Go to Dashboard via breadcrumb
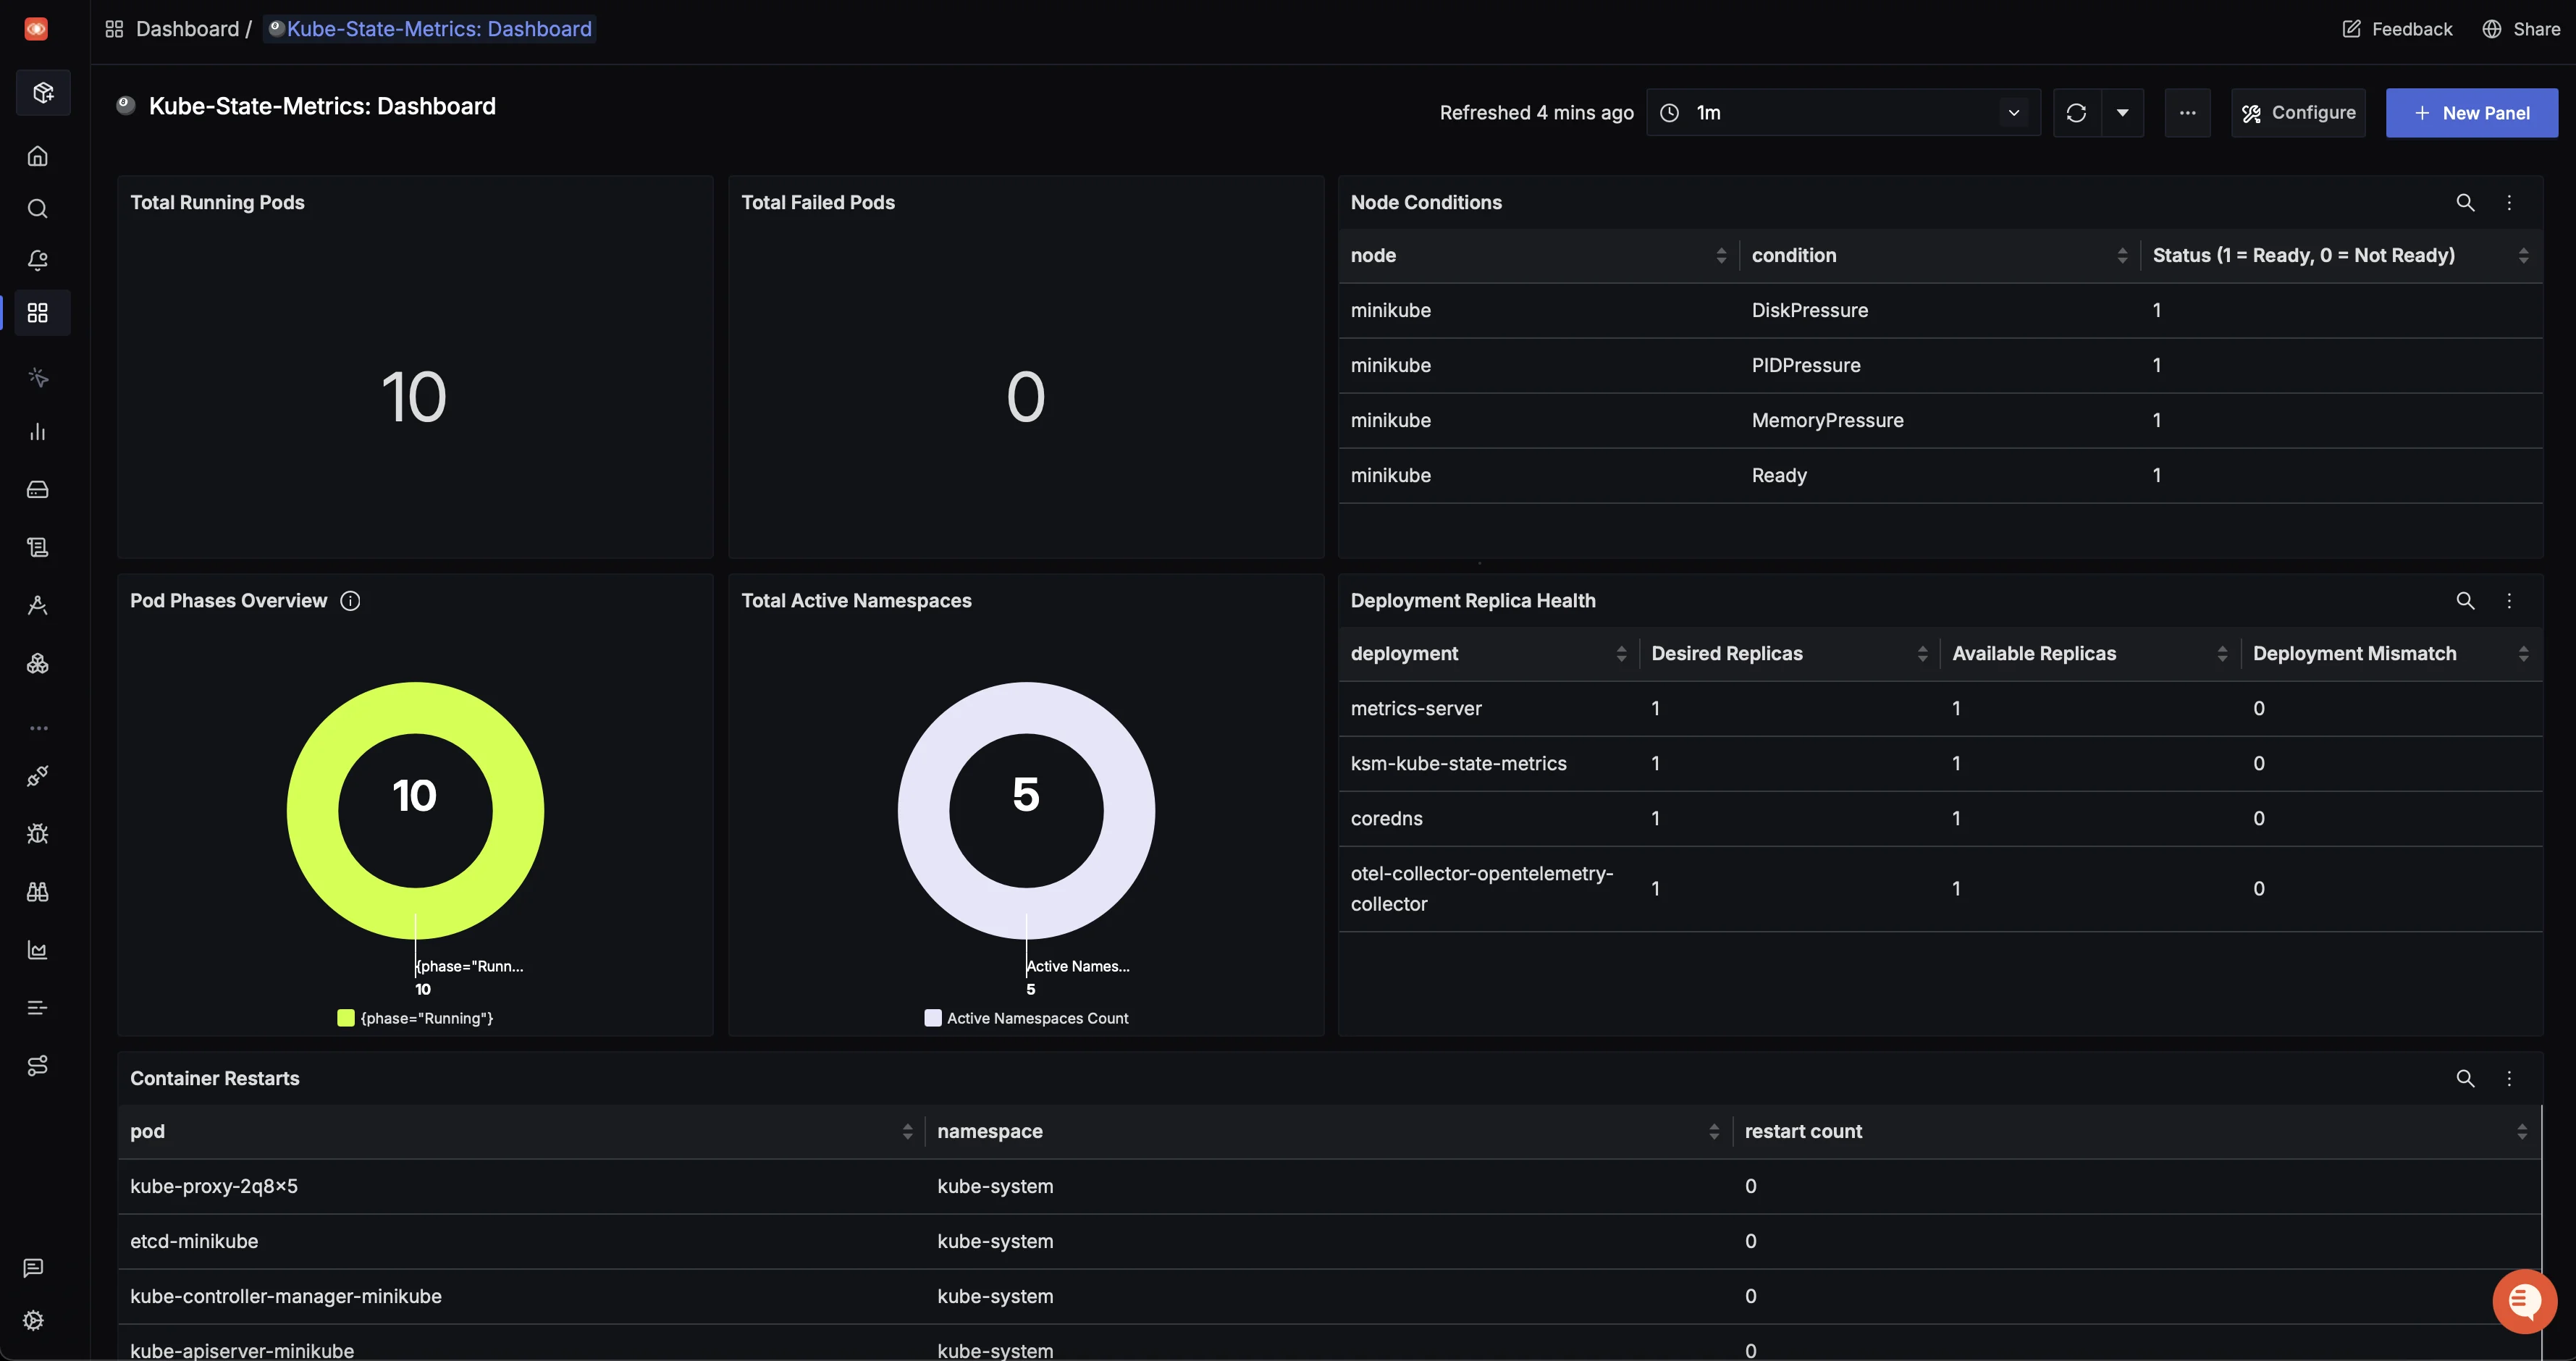Screen dimensions: 2576x1361 pos(190,29)
